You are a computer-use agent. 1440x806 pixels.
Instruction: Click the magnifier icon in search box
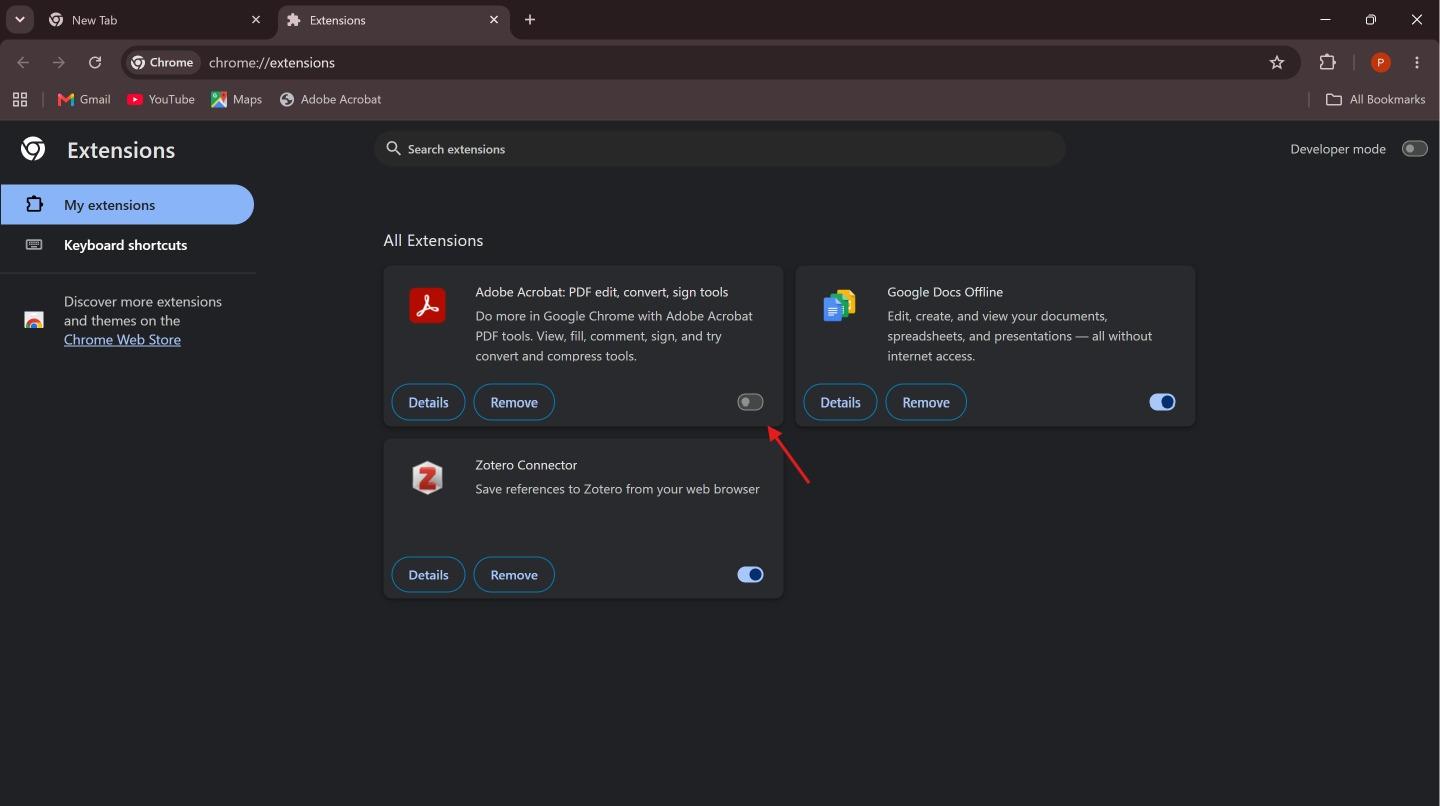click(393, 148)
